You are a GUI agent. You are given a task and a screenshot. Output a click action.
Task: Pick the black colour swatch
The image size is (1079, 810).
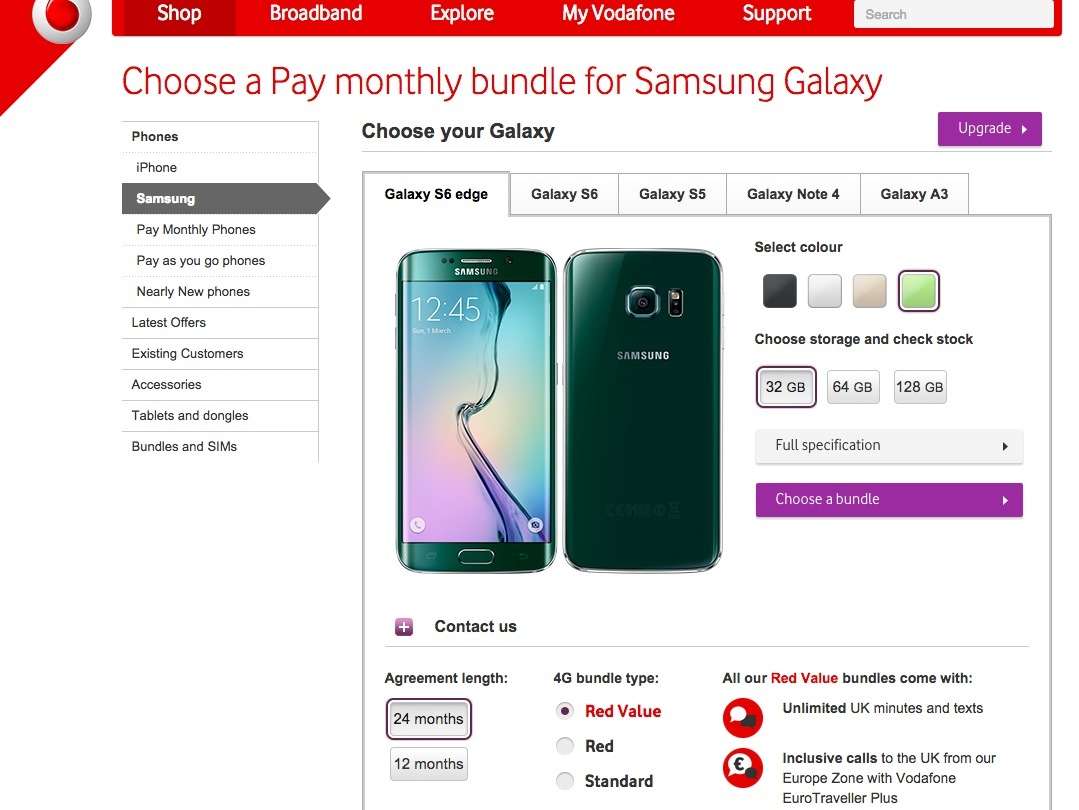tap(780, 291)
